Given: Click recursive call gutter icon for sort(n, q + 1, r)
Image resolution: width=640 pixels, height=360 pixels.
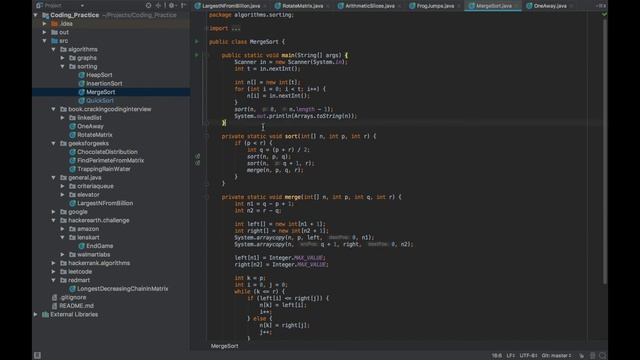Looking at the screenshot, I should [x=198, y=163].
